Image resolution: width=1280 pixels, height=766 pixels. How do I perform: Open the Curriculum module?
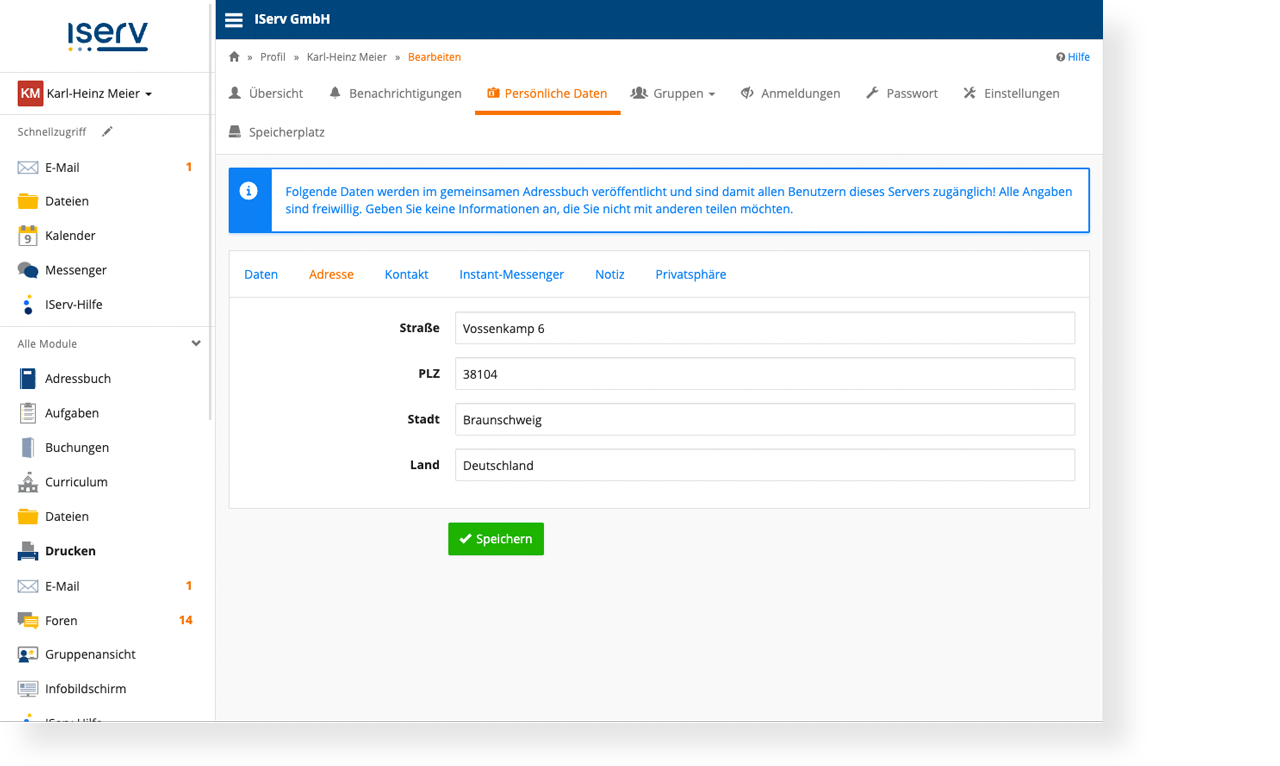[75, 482]
